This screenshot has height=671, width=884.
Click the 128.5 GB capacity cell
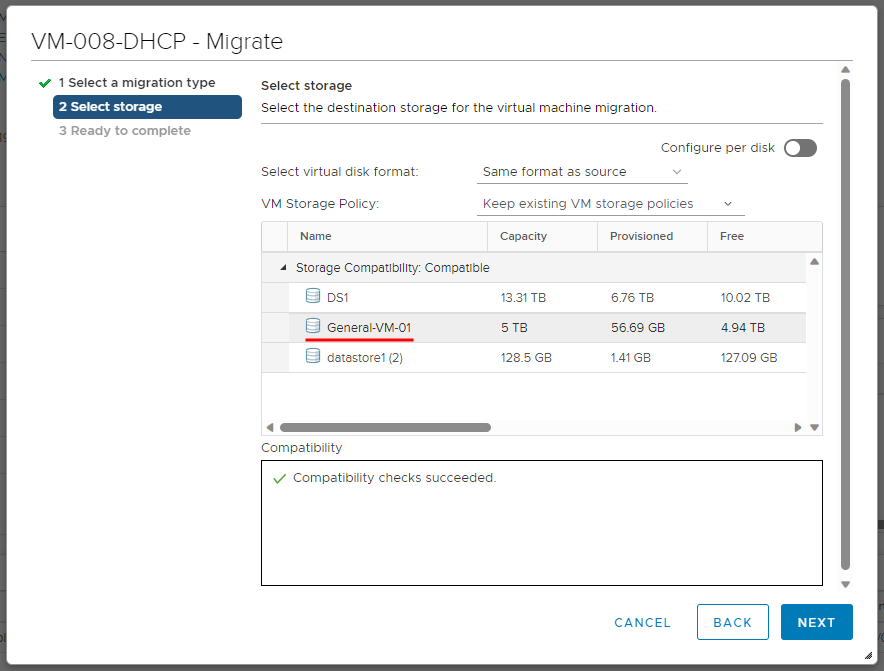[x=526, y=357]
